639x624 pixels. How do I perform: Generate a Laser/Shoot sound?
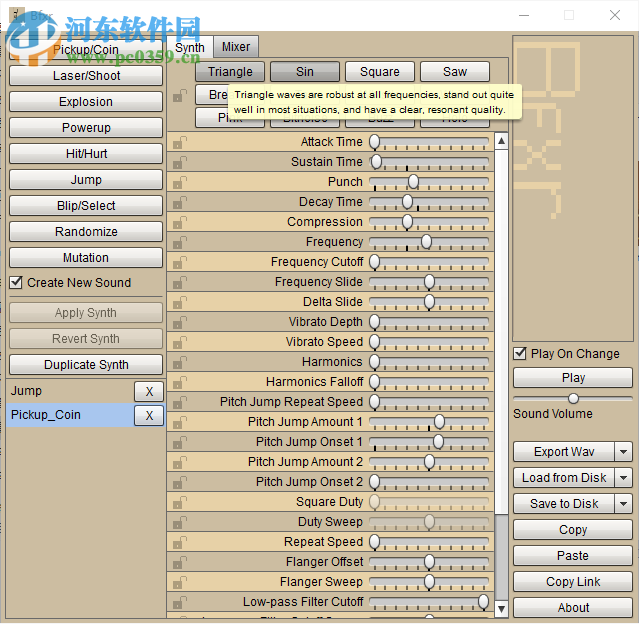[86, 76]
